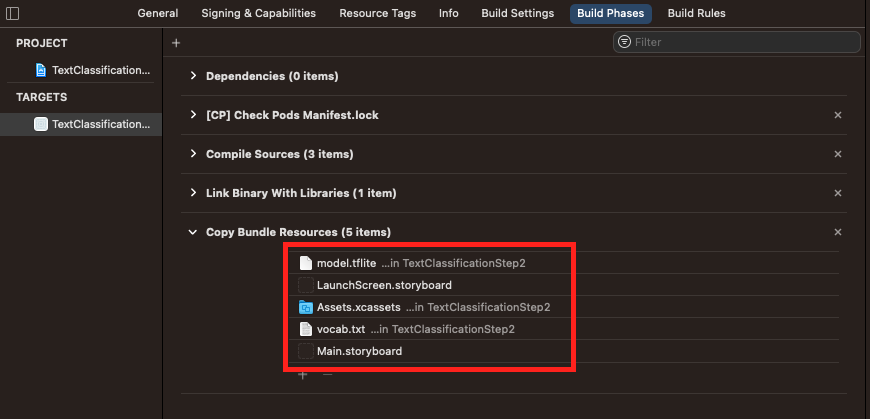
Task: Click into the Filter search field
Action: (740, 42)
